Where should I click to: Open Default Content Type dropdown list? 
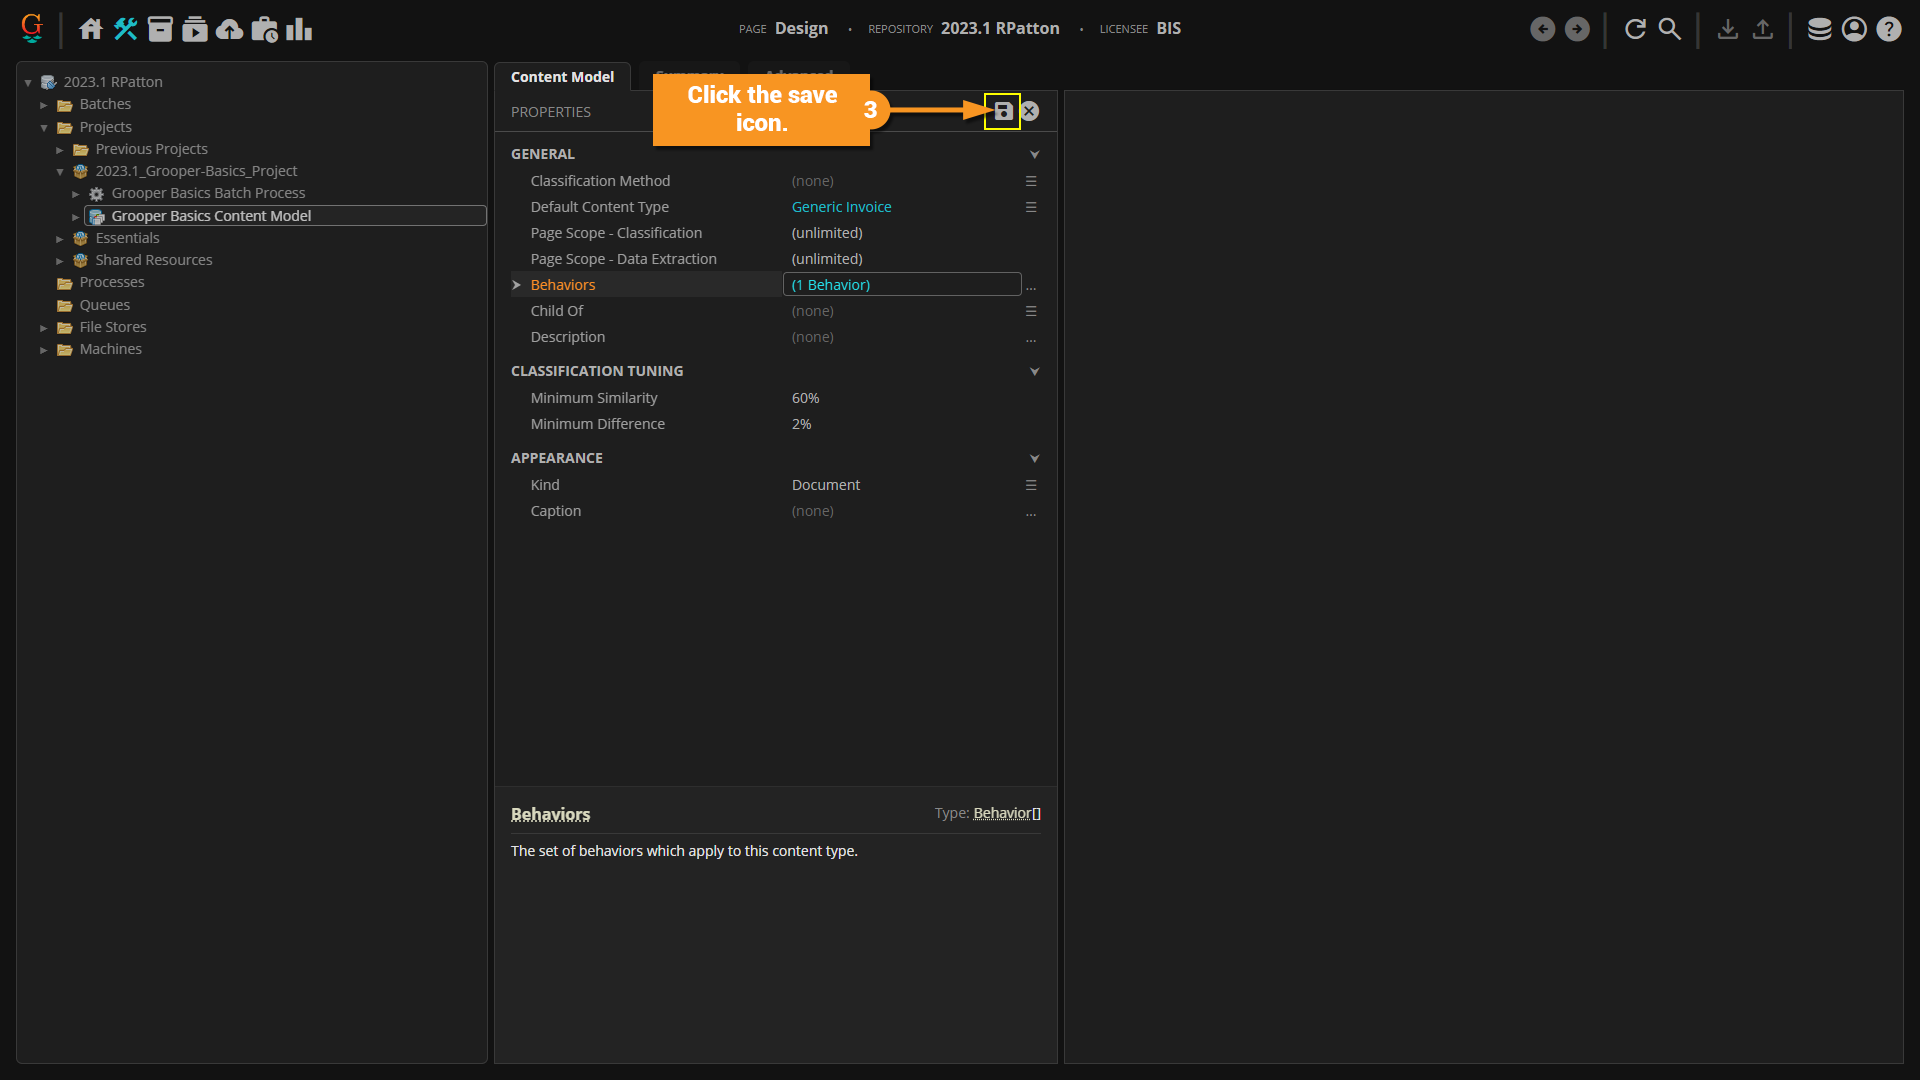(1030, 207)
